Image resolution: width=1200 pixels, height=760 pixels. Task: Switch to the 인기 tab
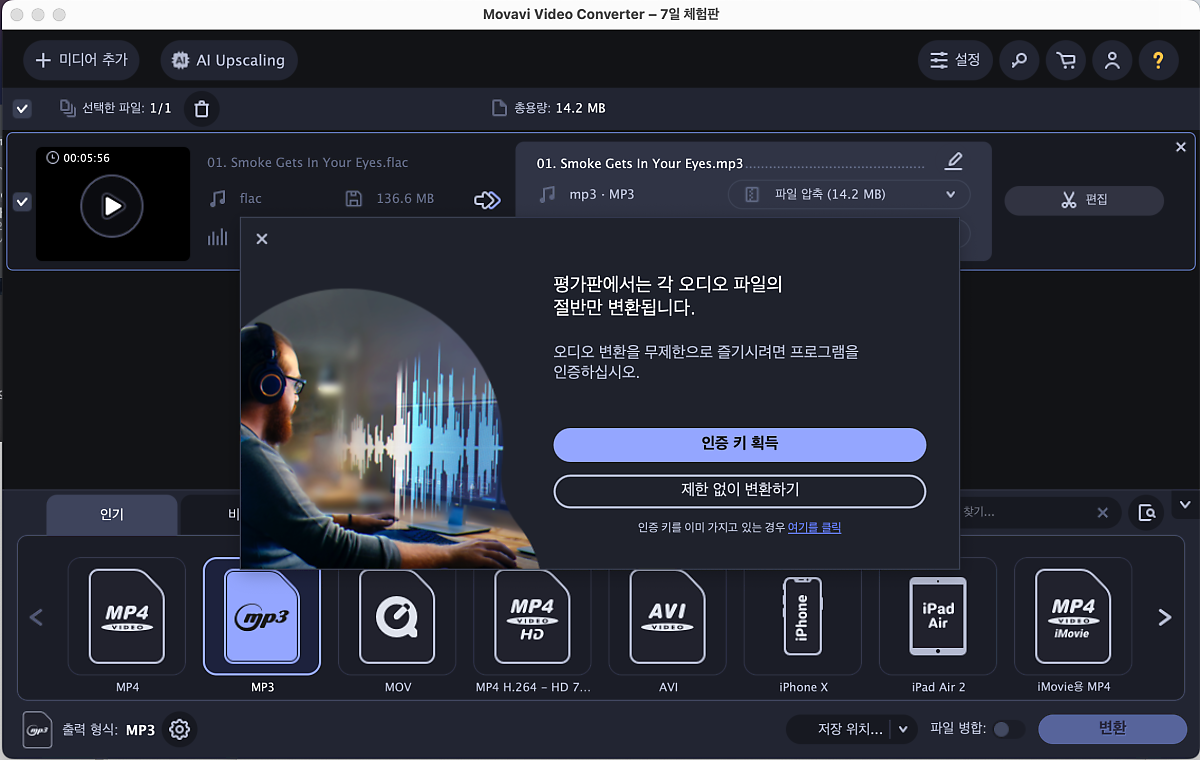click(x=112, y=515)
